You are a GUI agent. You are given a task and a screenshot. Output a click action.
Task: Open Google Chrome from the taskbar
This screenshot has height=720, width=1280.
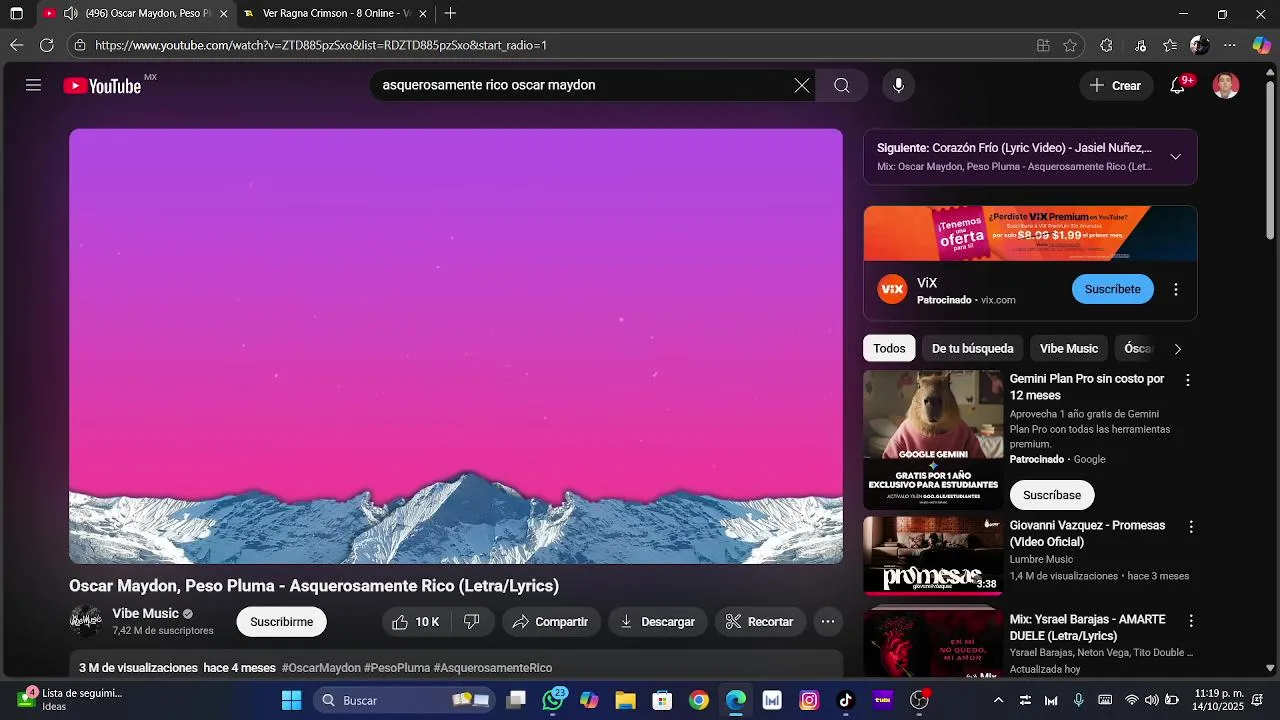[699, 700]
